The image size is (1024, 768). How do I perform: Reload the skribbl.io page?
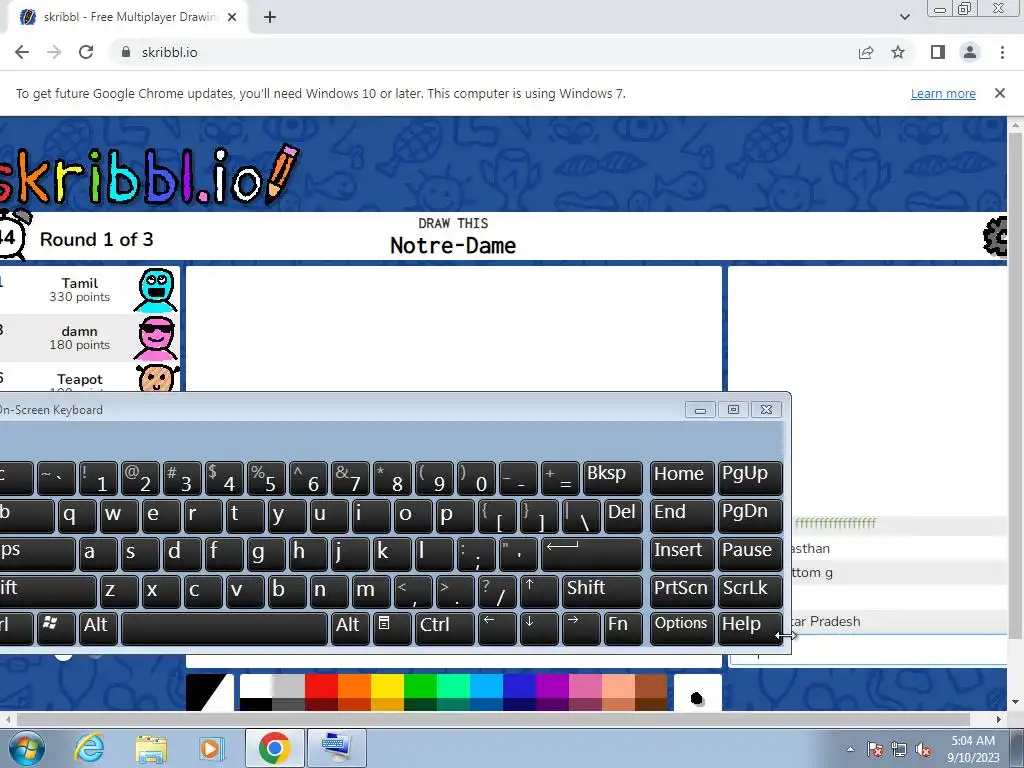pos(86,52)
